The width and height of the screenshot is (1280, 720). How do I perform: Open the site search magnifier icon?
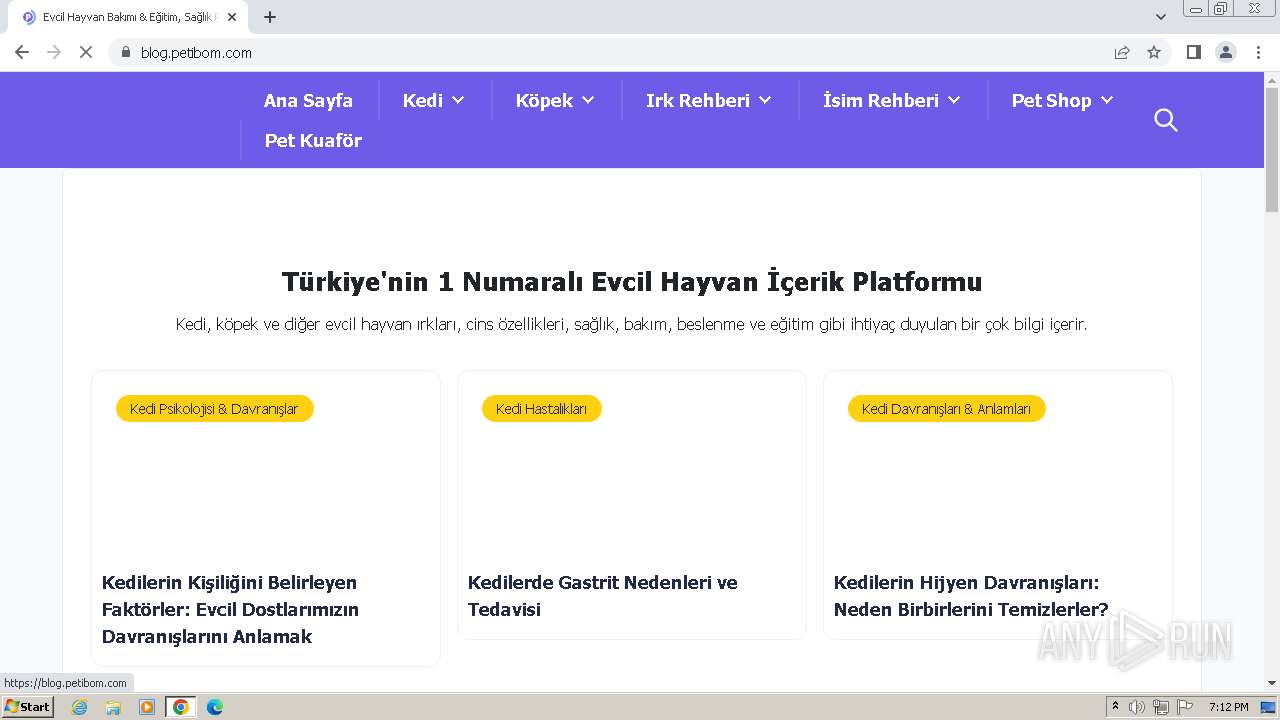click(x=1165, y=120)
